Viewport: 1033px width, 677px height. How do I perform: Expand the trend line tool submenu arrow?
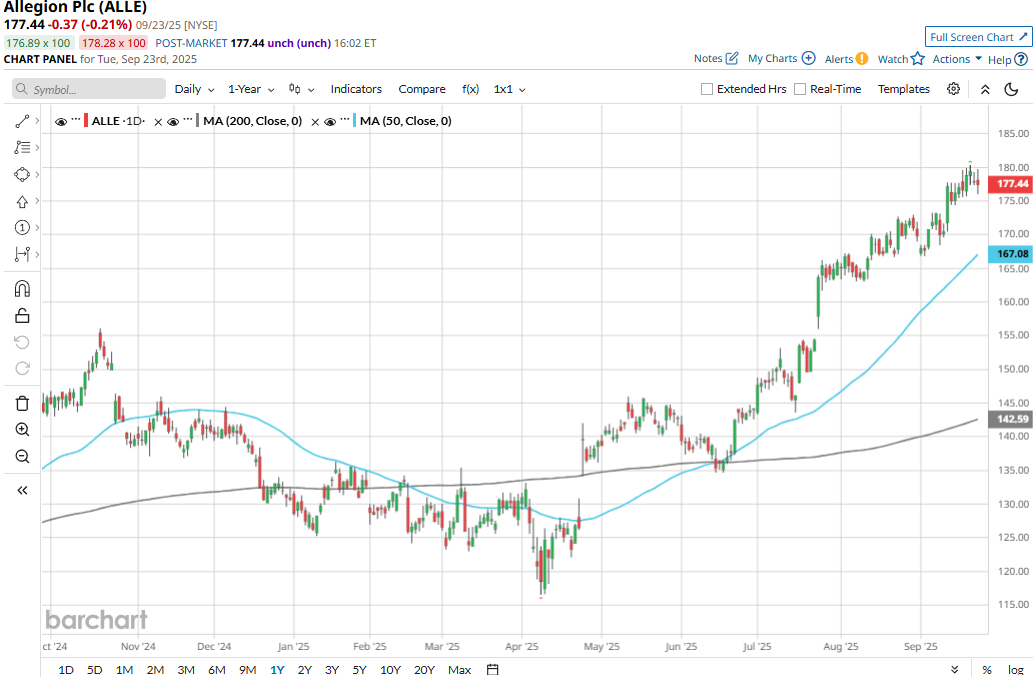coord(38,121)
